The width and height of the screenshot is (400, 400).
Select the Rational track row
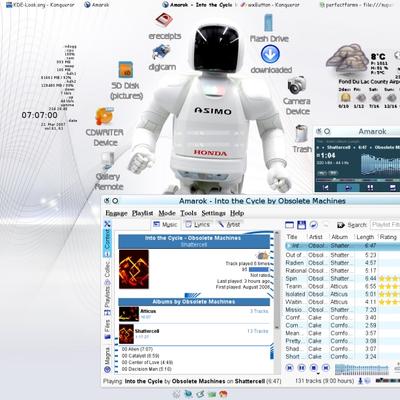point(342,270)
